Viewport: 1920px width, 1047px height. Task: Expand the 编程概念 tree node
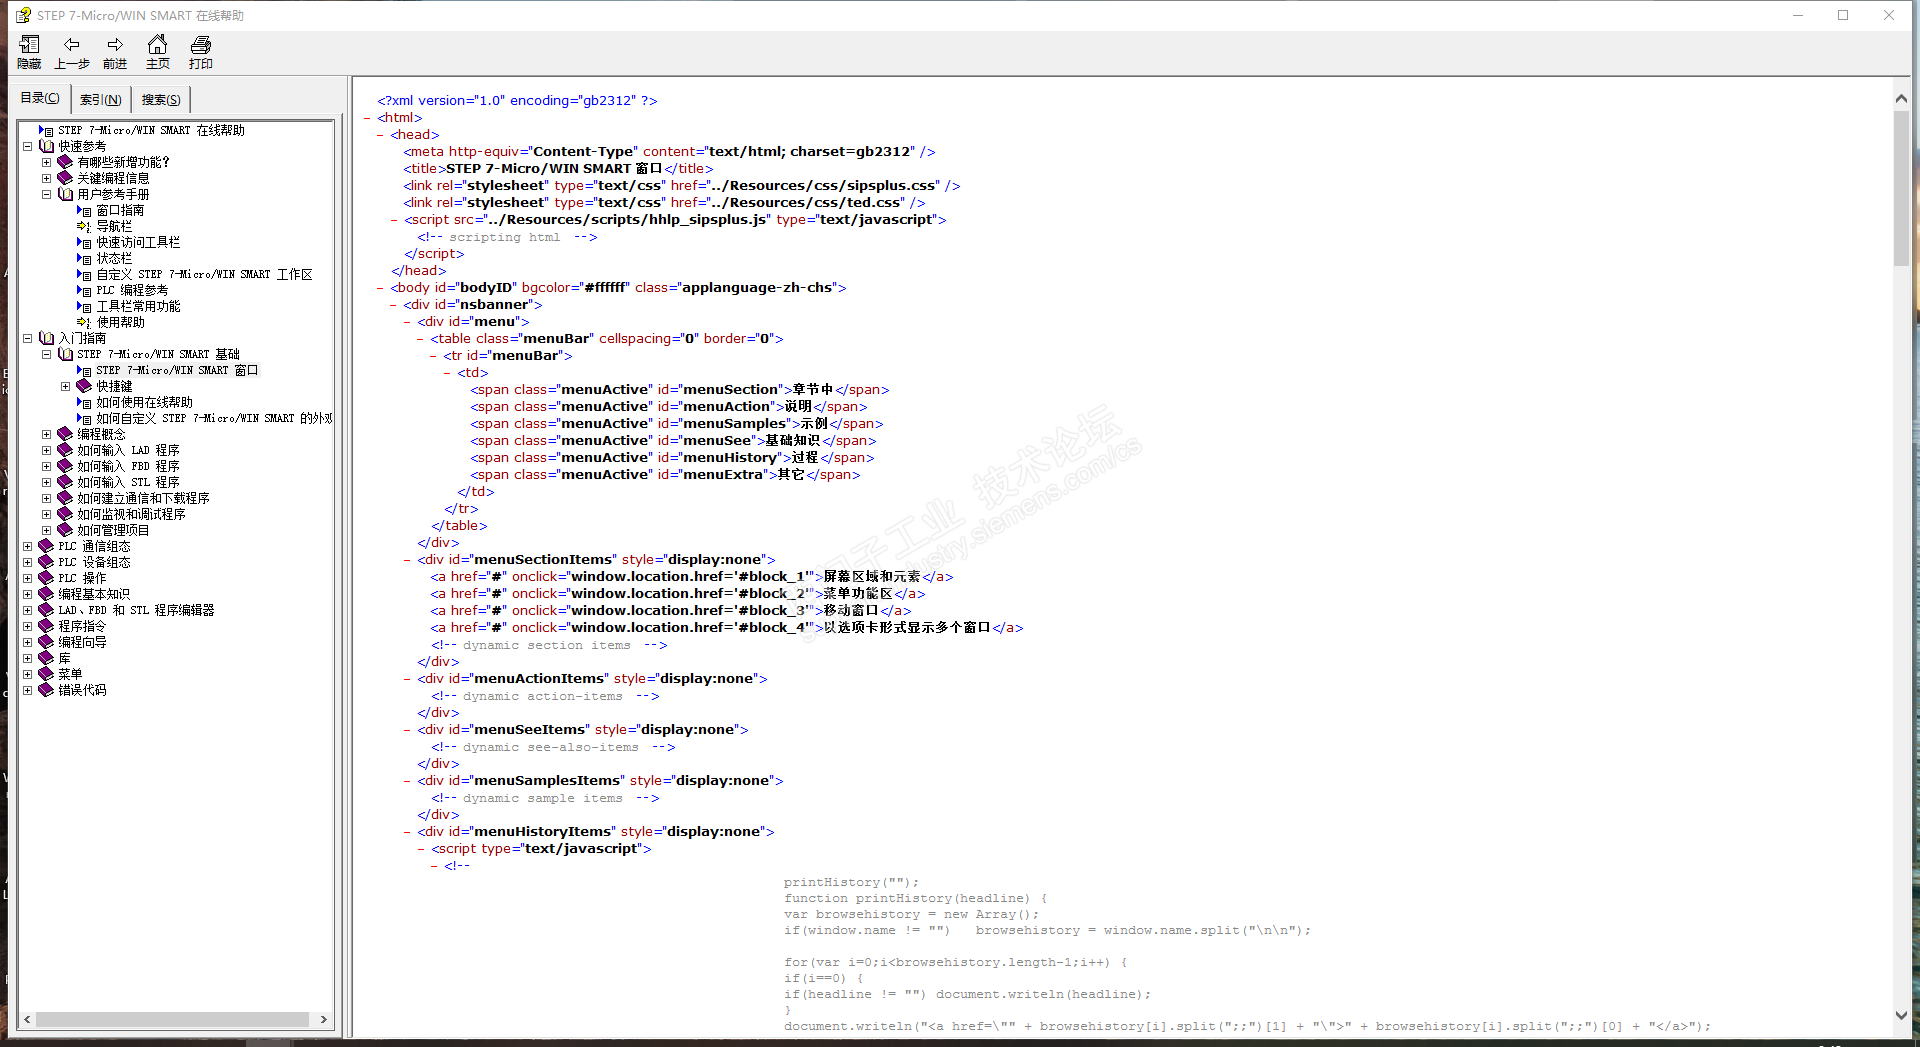[46, 434]
